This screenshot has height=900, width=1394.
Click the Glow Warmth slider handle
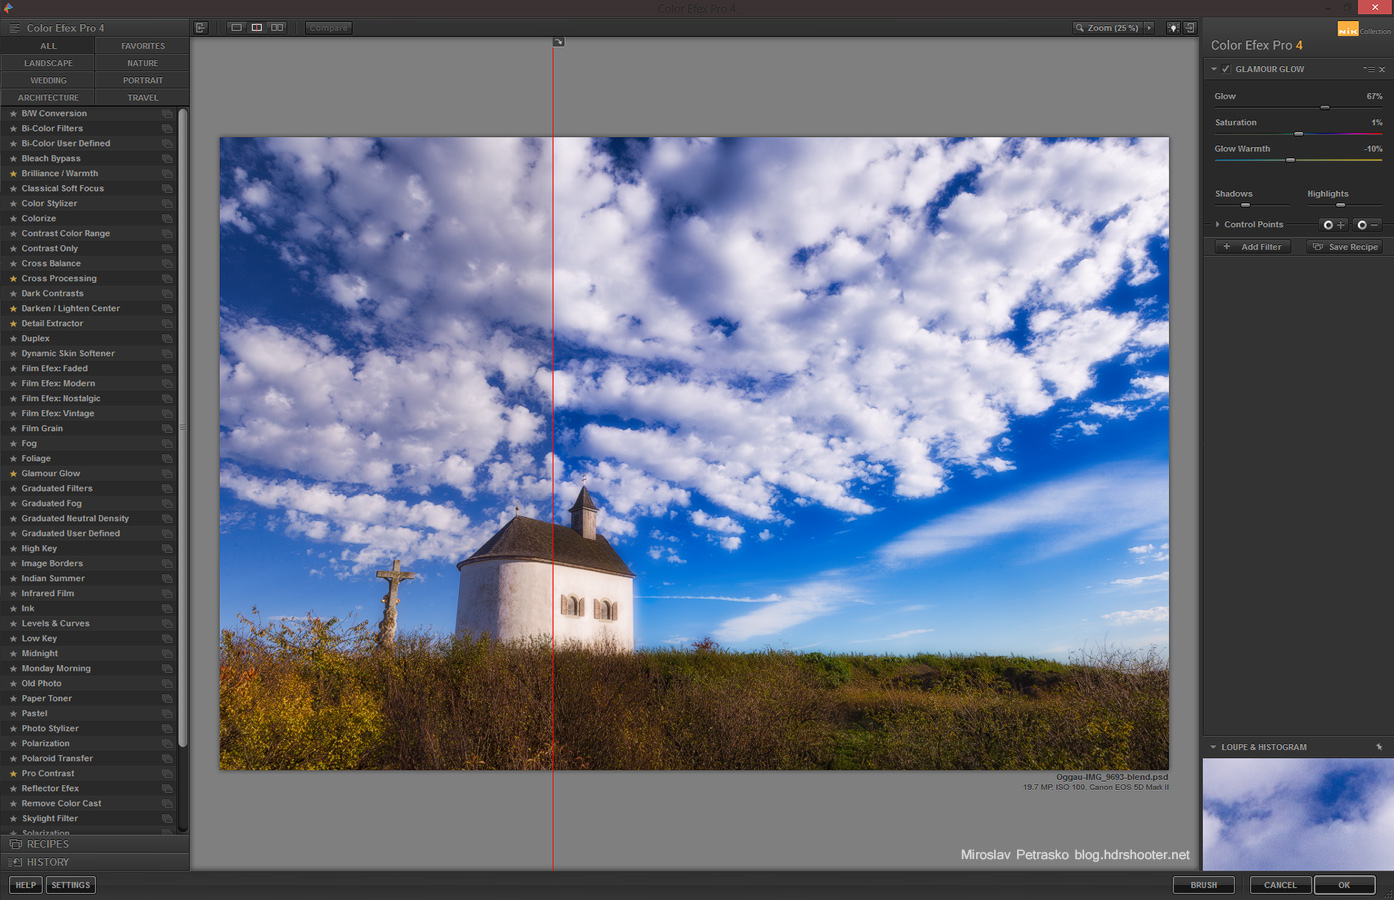pyautogui.click(x=1290, y=159)
